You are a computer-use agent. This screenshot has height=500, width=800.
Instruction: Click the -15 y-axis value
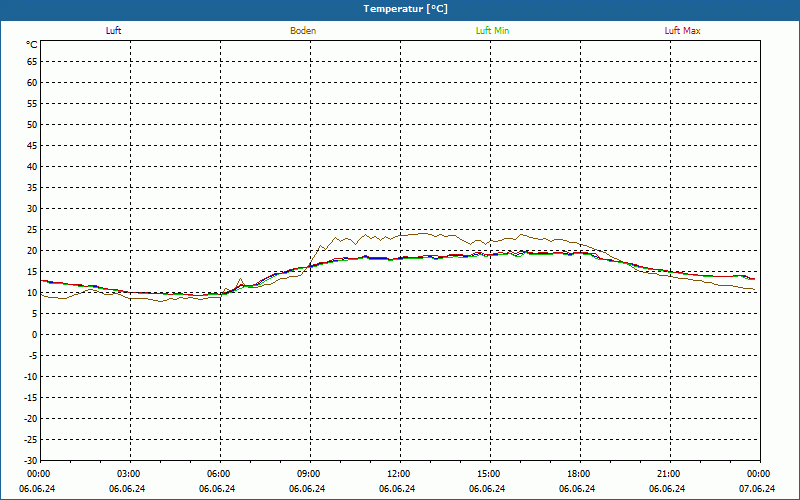point(31,397)
